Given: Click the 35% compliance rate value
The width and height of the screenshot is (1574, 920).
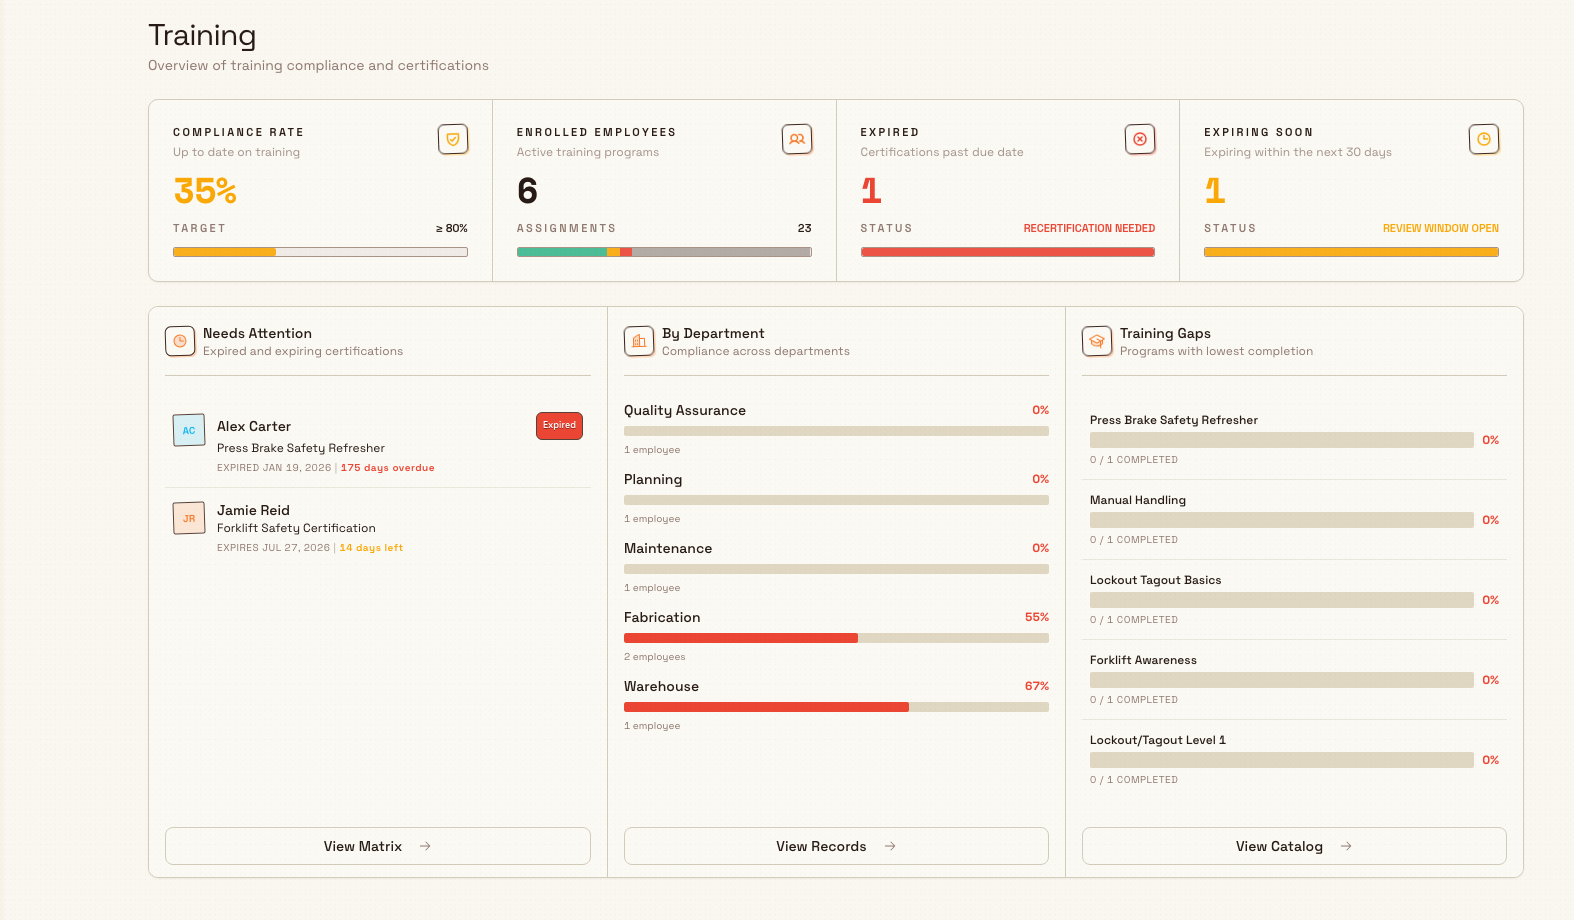Looking at the screenshot, I should tap(205, 191).
